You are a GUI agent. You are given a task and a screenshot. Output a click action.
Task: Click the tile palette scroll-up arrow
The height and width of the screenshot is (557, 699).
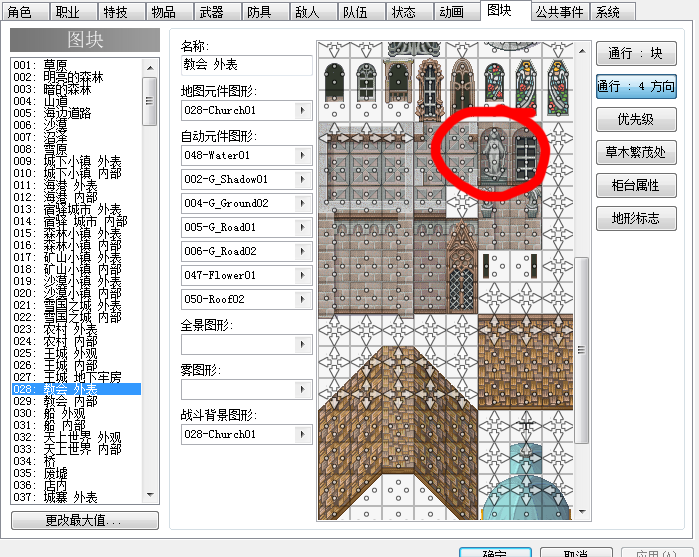pos(582,51)
